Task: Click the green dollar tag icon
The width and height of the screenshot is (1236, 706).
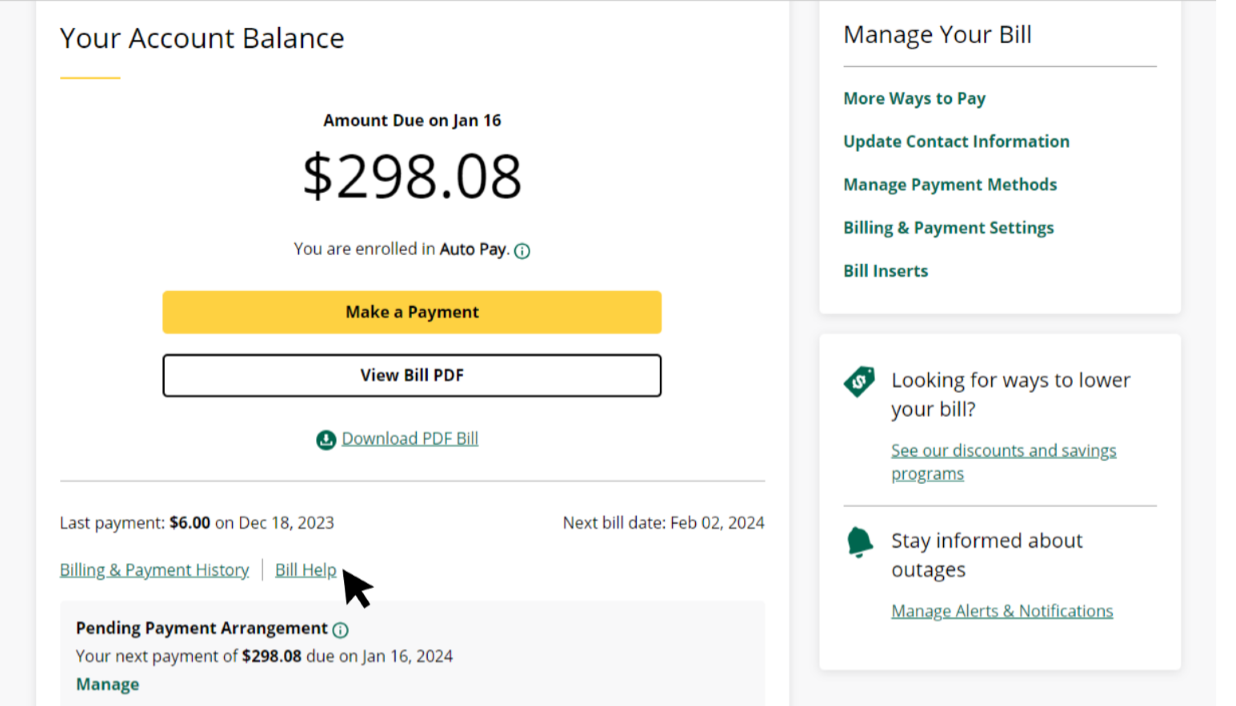Action: (859, 381)
